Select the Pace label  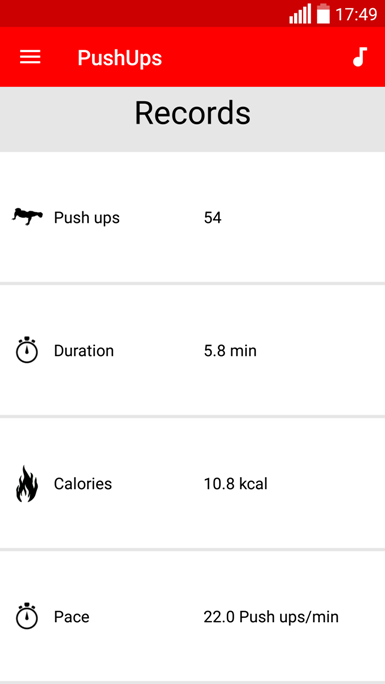[x=72, y=616]
